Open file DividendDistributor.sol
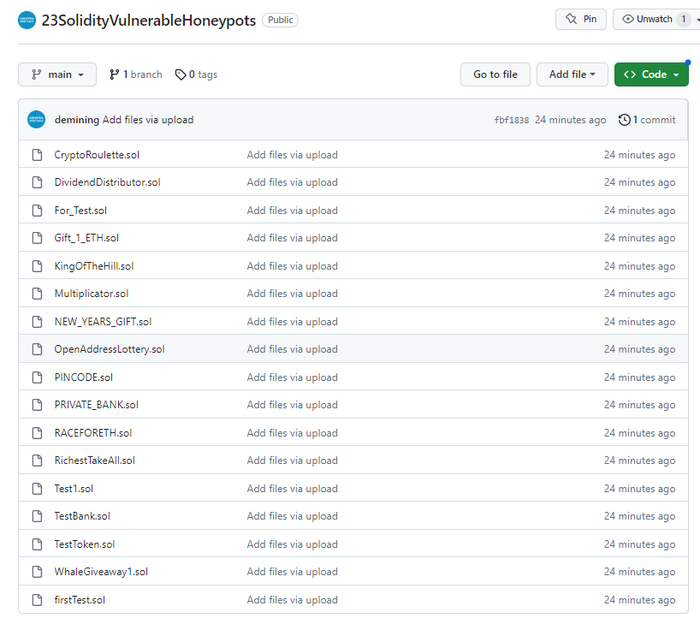The image size is (700, 624). click(x=107, y=183)
